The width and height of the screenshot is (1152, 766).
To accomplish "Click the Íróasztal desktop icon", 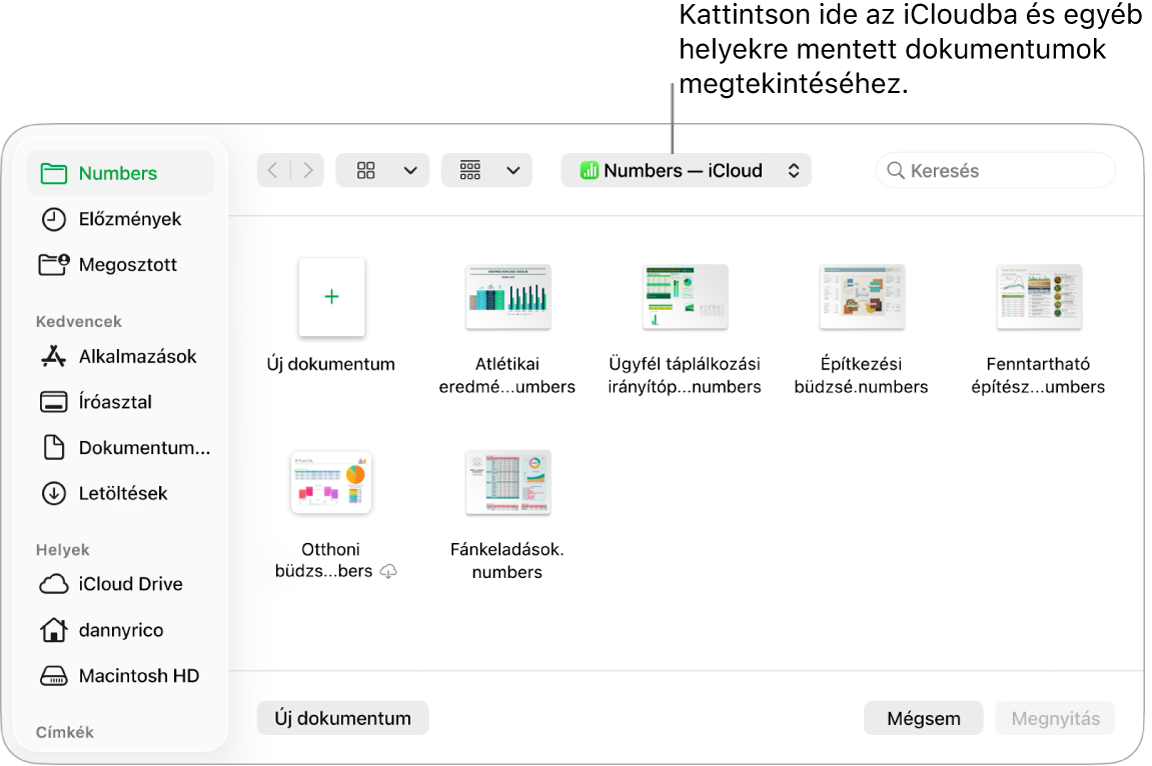I will (54, 402).
